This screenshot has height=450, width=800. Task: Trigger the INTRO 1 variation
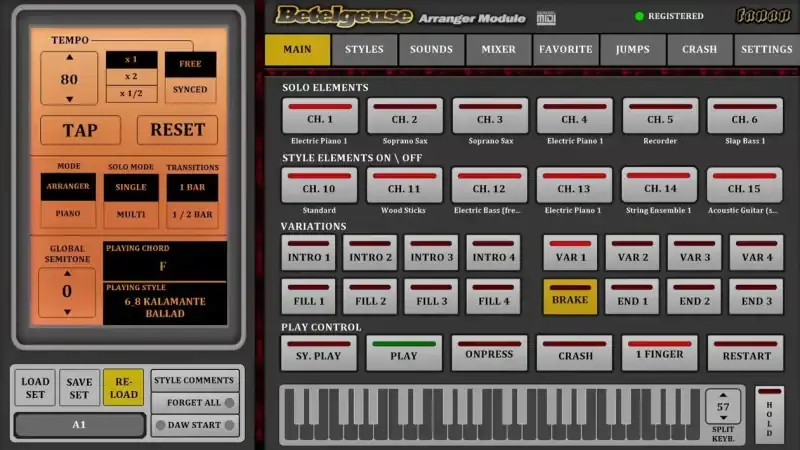coord(309,253)
